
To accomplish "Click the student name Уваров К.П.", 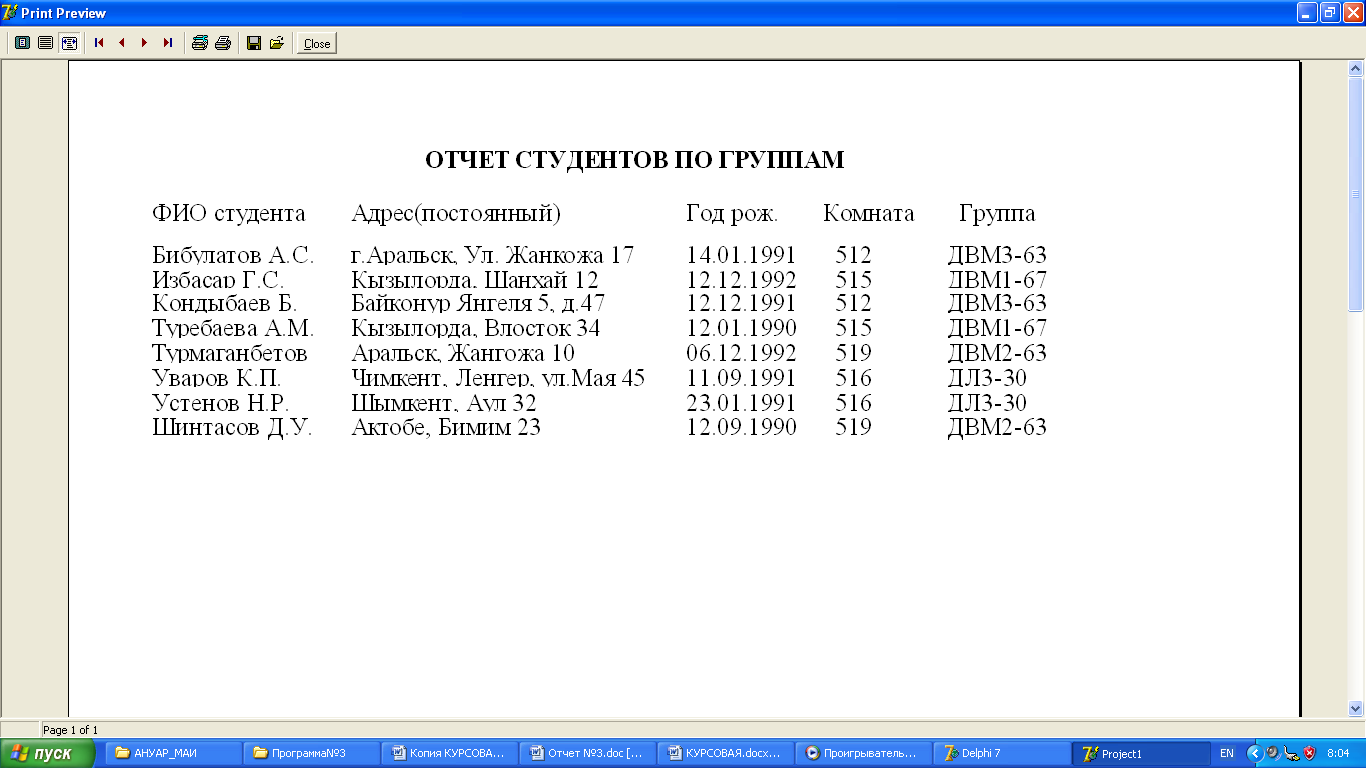I will pos(217,379).
